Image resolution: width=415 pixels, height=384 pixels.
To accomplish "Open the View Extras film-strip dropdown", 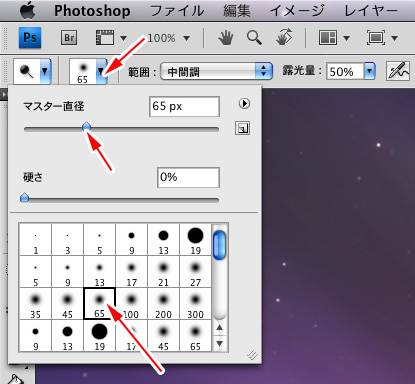I will [x=111, y=38].
